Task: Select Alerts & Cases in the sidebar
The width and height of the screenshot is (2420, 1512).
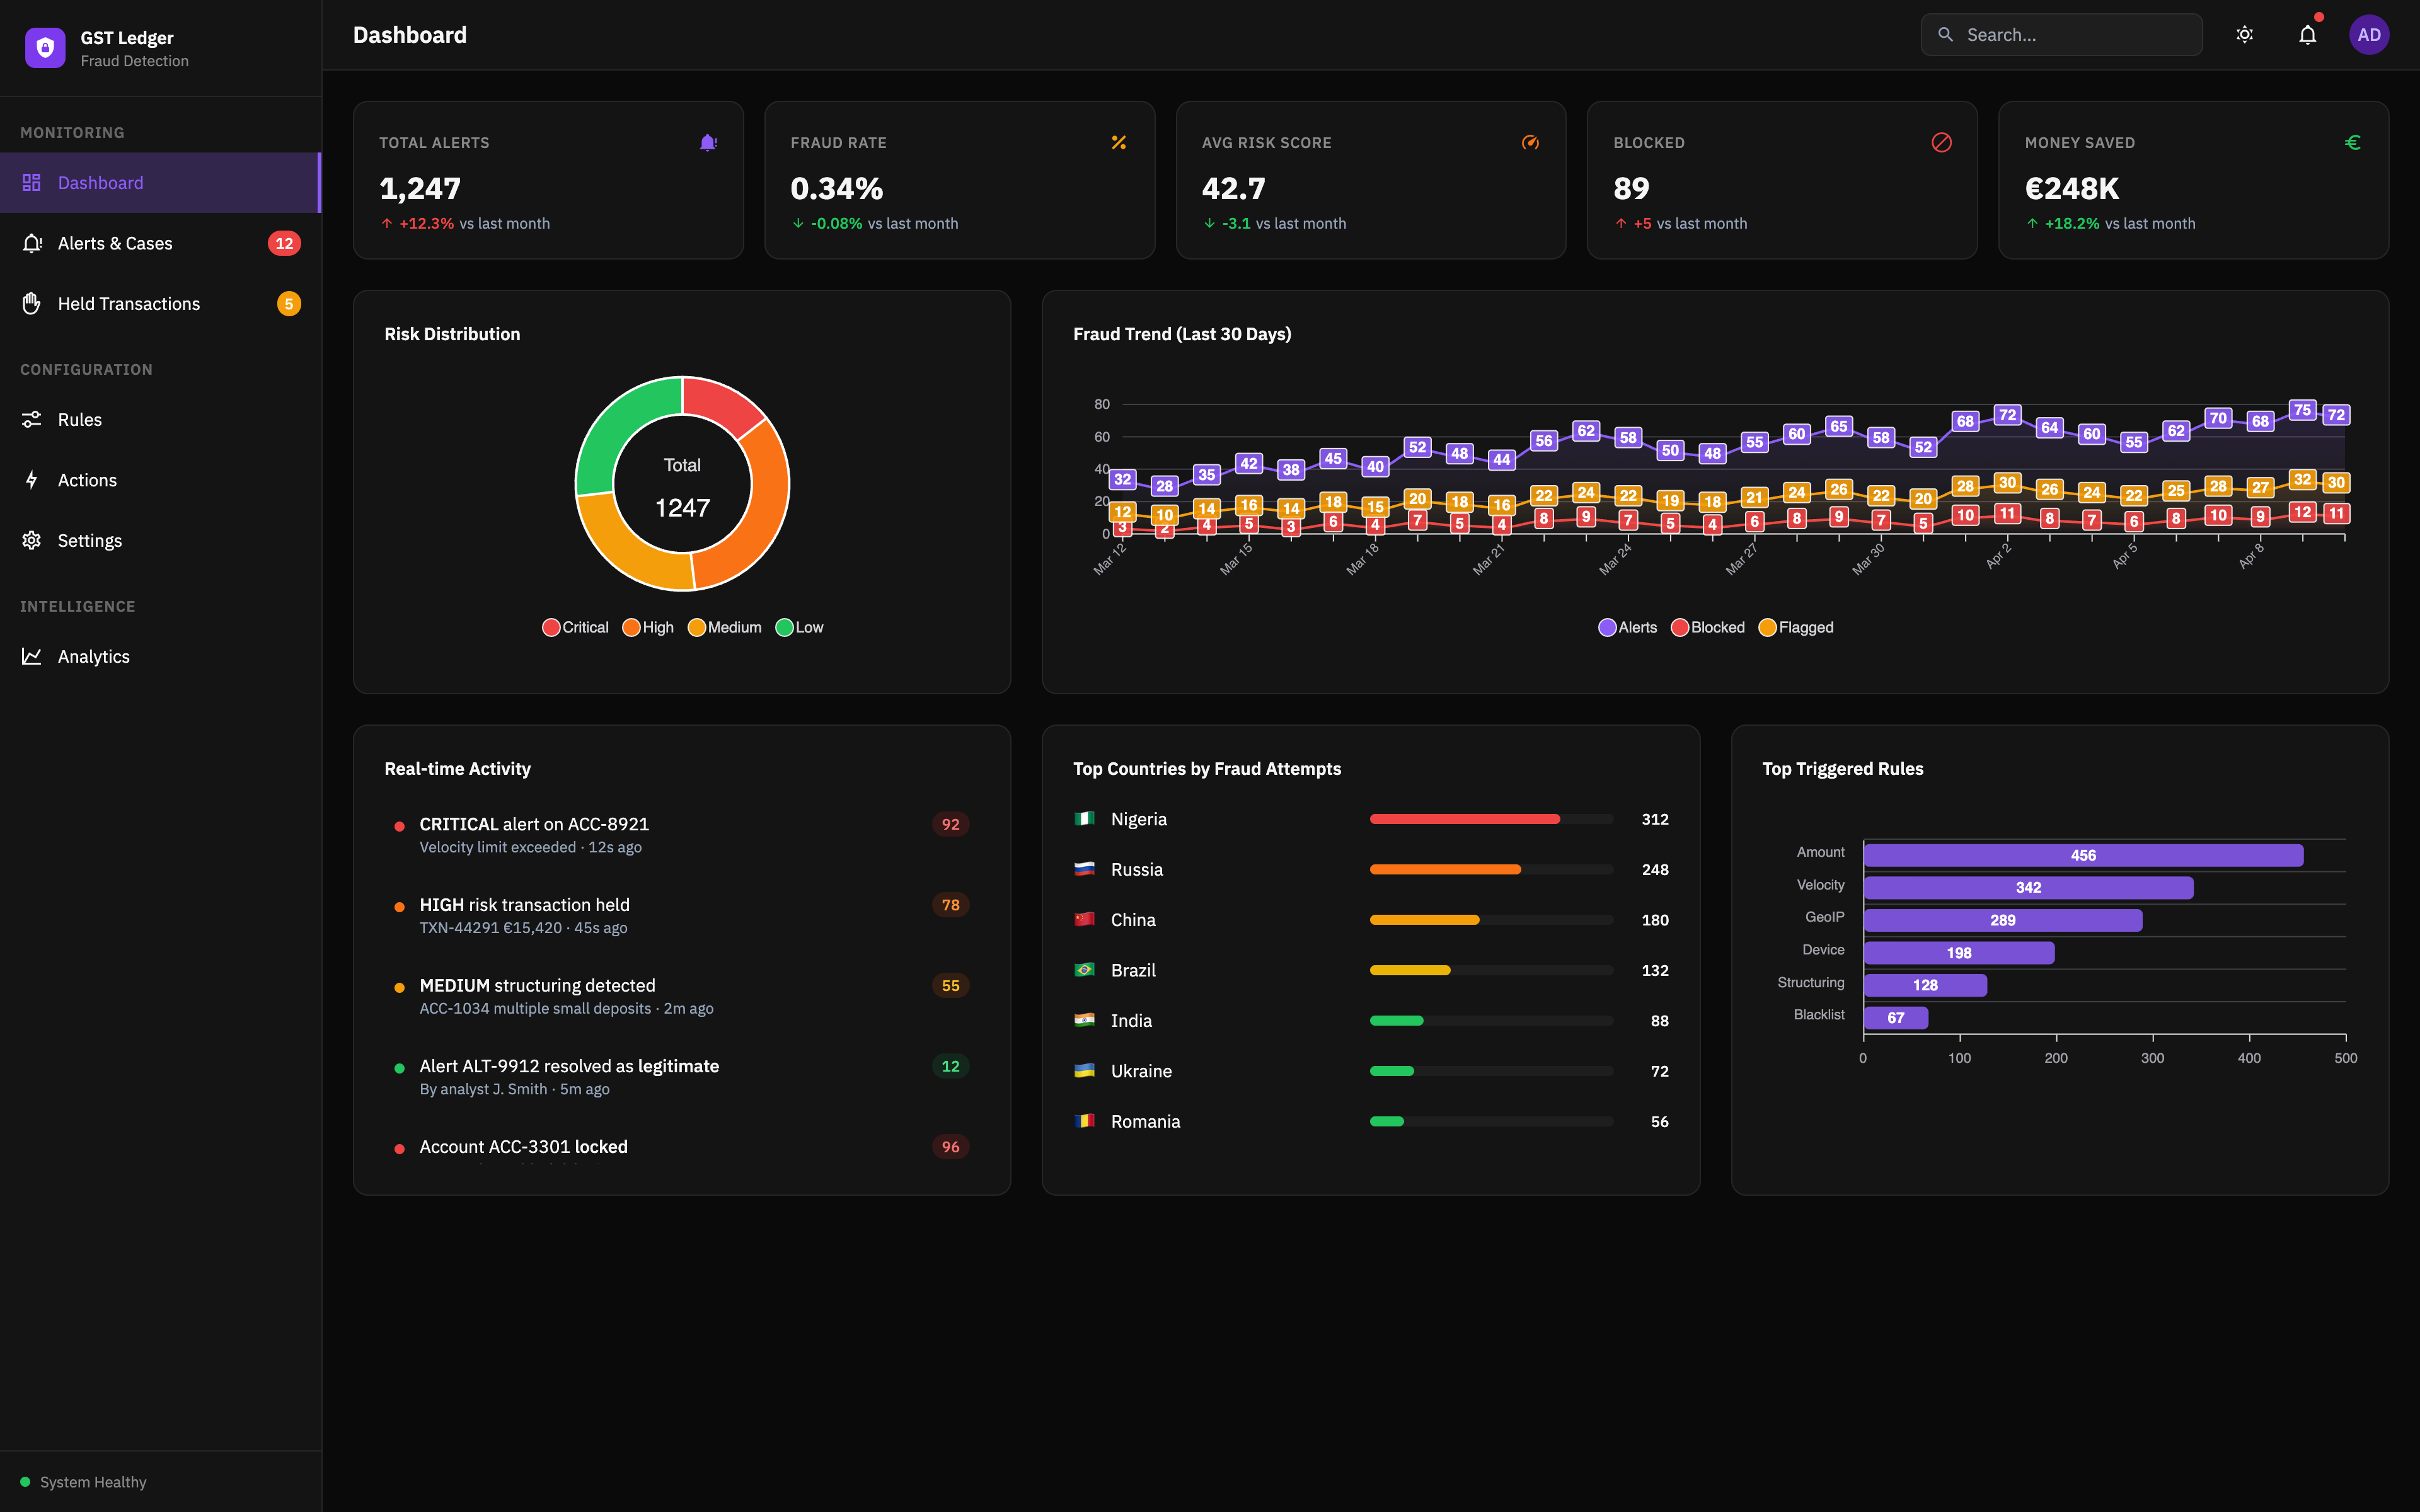Action: tap(115, 243)
